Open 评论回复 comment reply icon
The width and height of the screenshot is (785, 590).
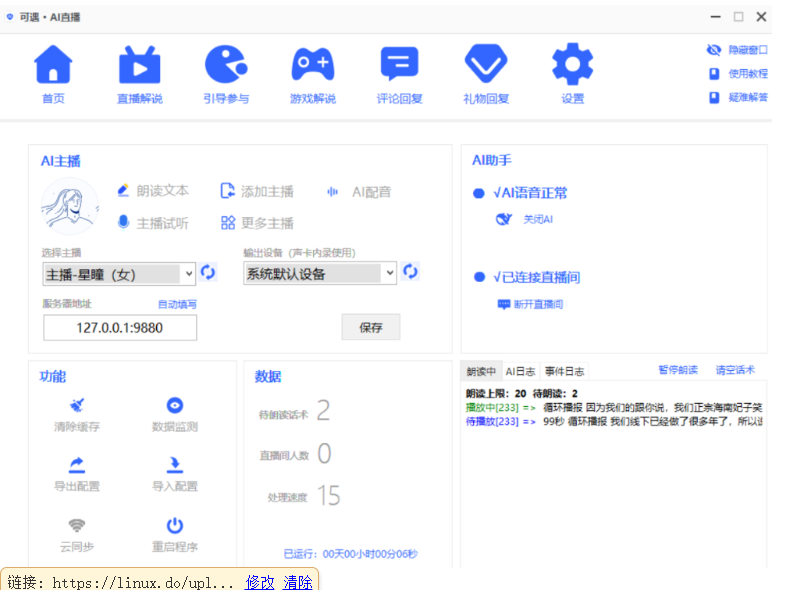pyautogui.click(x=399, y=66)
